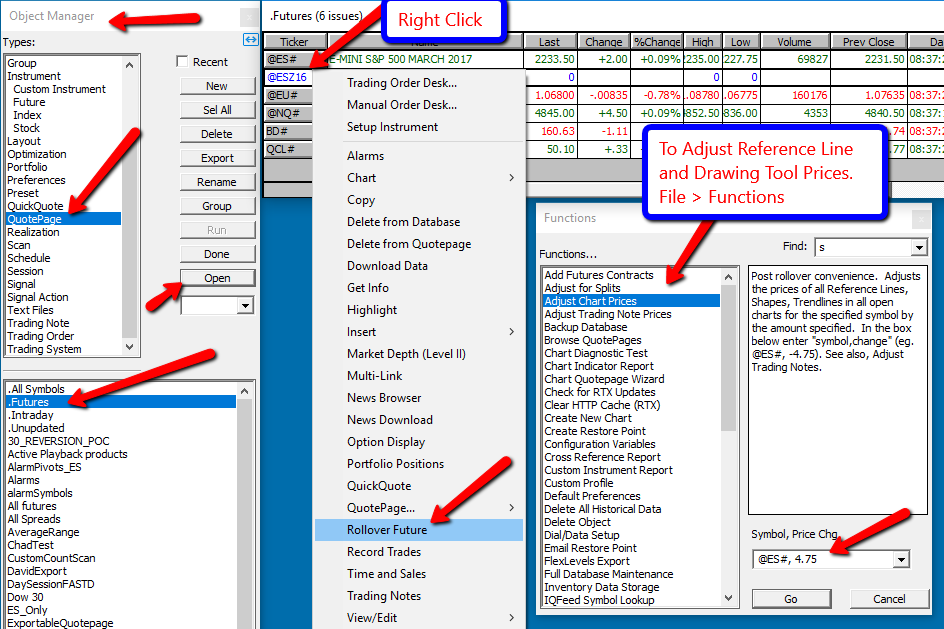The width and height of the screenshot is (944, 629).
Task: Select Trading Order Desk... menu entry
Action: 401,83
